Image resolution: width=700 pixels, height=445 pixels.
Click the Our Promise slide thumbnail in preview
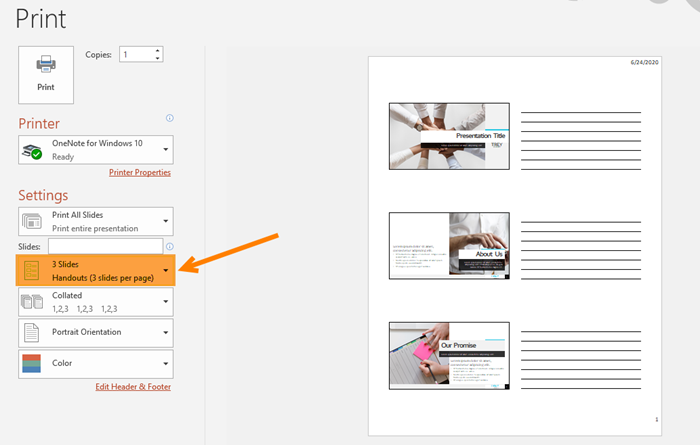tap(449, 356)
